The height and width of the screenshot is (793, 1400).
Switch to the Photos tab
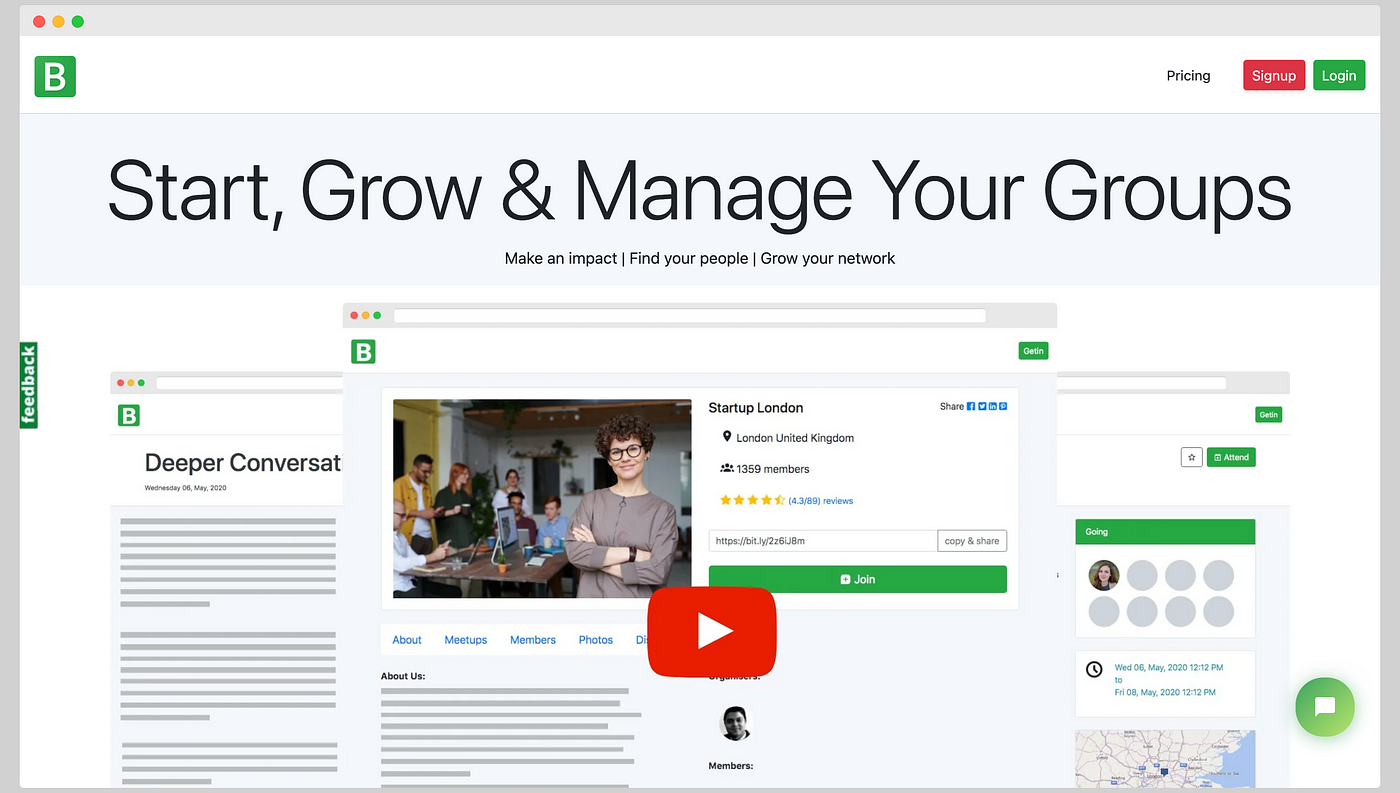point(596,640)
